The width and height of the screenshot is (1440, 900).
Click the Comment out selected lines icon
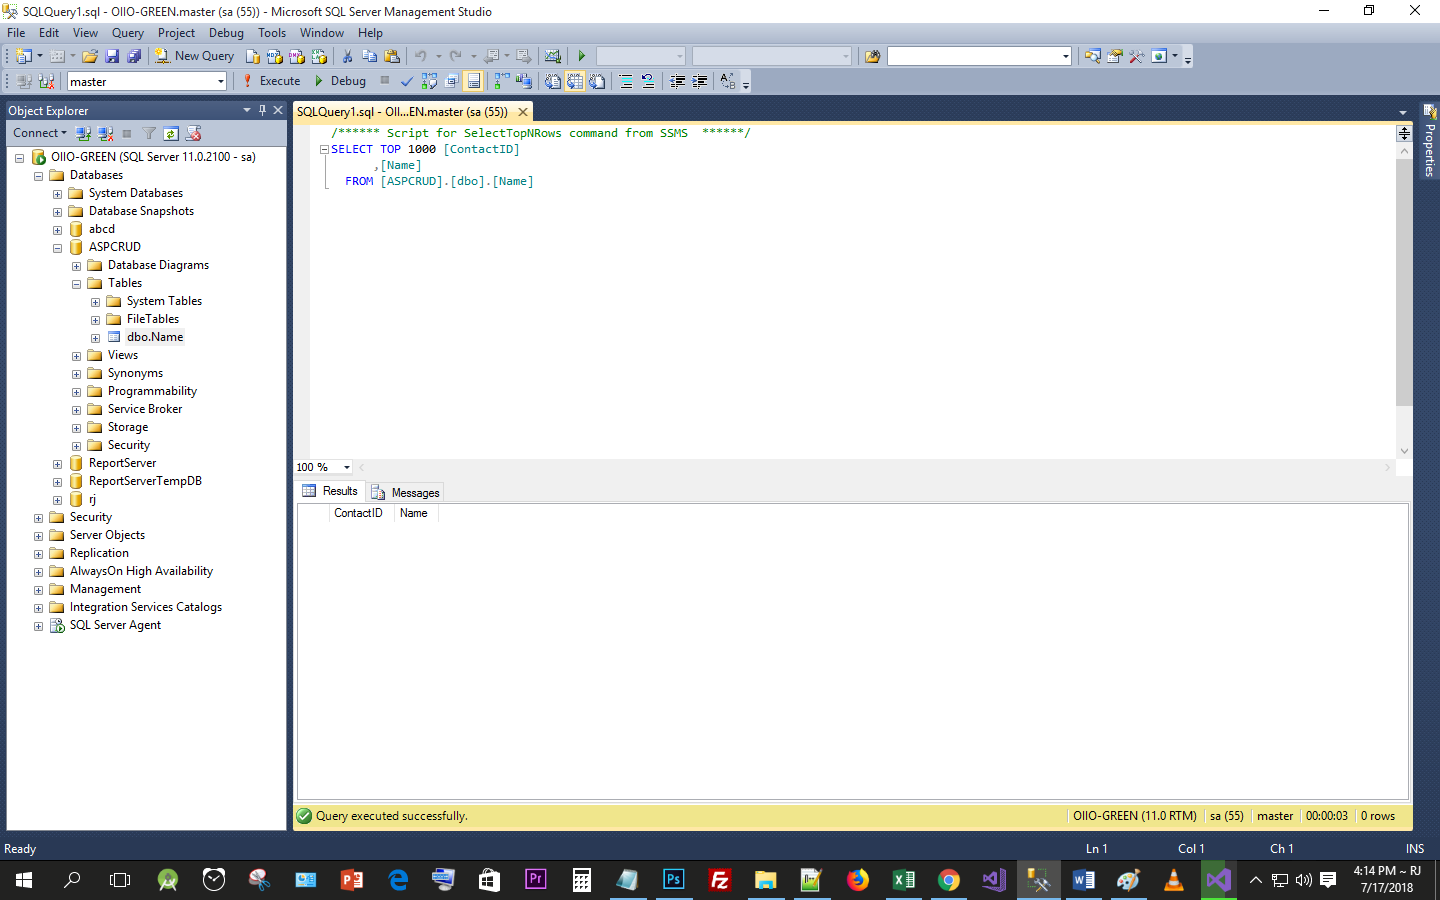click(x=625, y=81)
